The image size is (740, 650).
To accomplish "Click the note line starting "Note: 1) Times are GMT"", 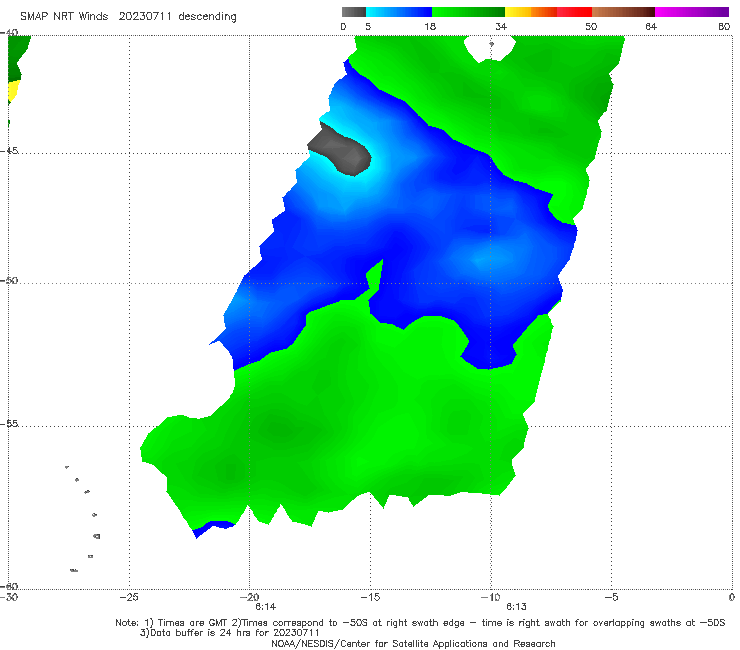I will pos(420,623).
